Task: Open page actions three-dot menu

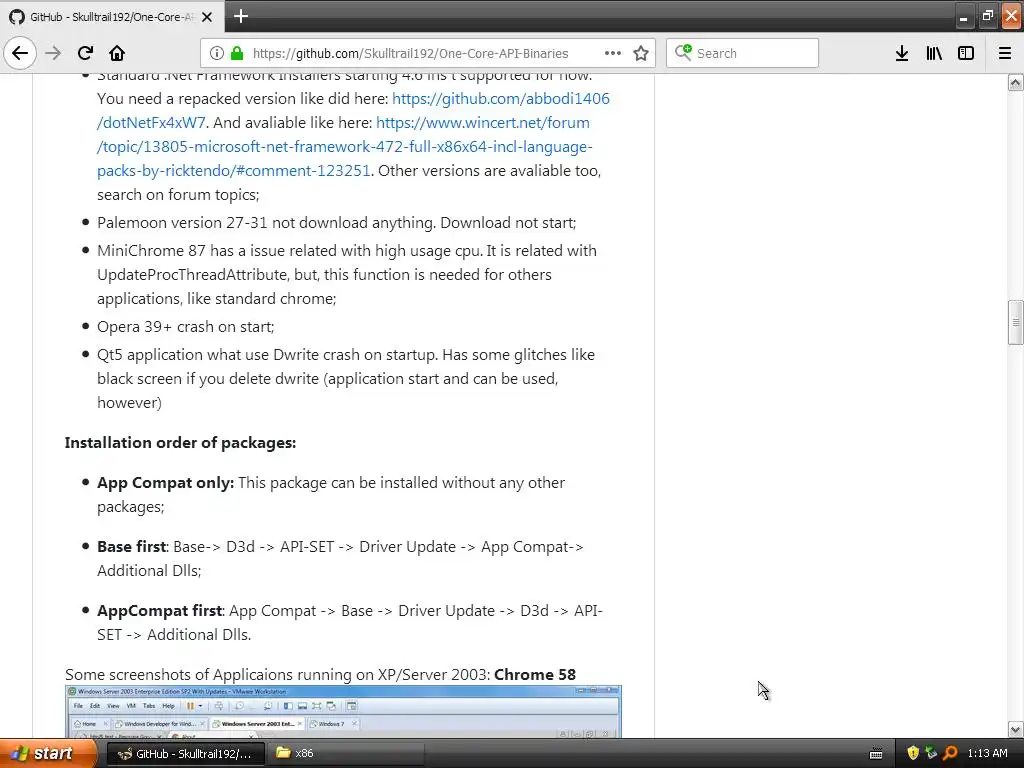Action: point(613,53)
